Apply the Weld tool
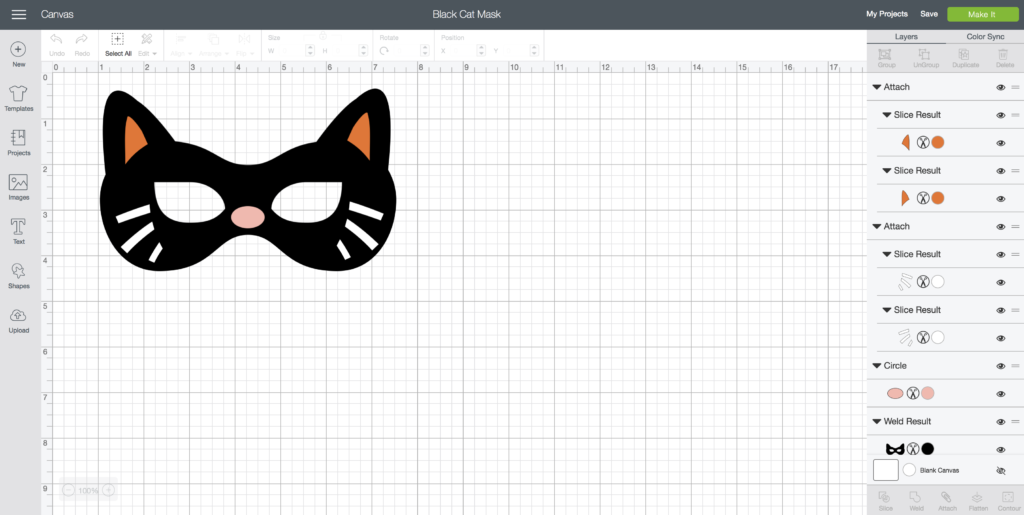Screen dimensions: 1024x515 (x=916, y=501)
